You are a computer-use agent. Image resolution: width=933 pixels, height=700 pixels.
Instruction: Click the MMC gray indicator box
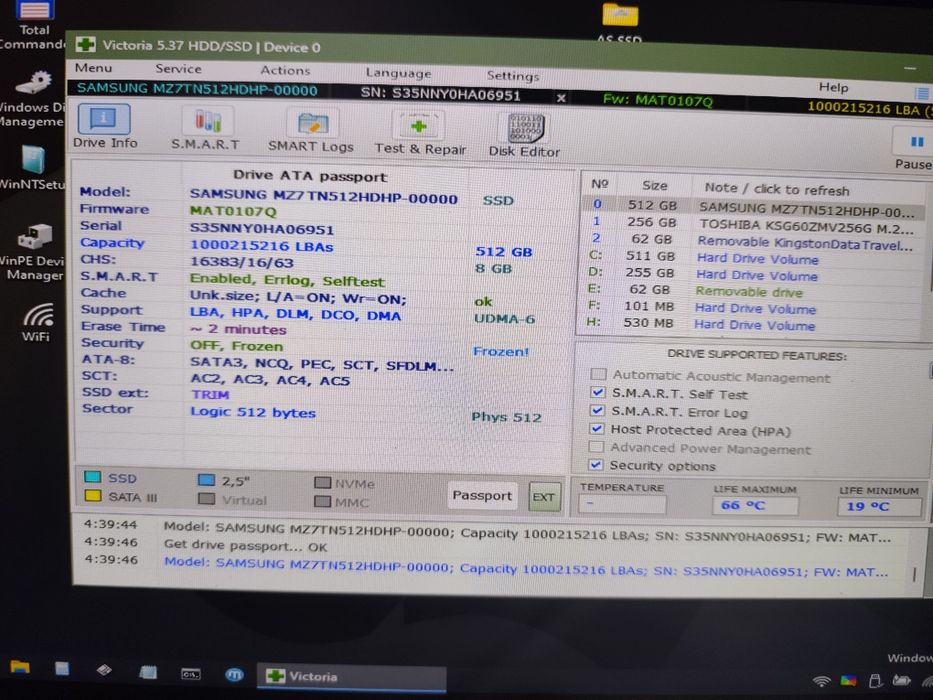click(323, 501)
